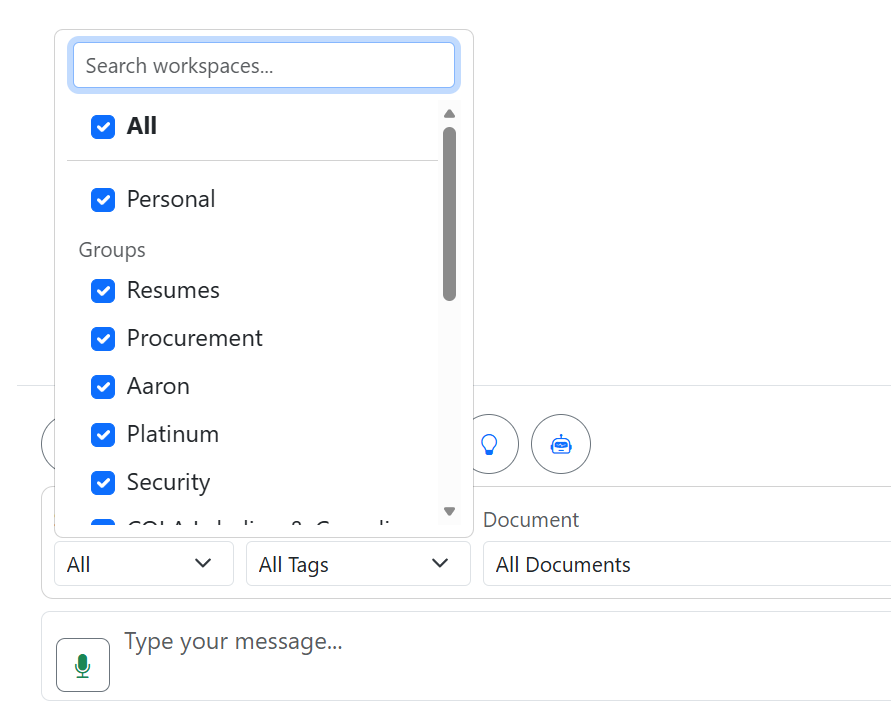Open the All Tags dropdown

[358, 564]
